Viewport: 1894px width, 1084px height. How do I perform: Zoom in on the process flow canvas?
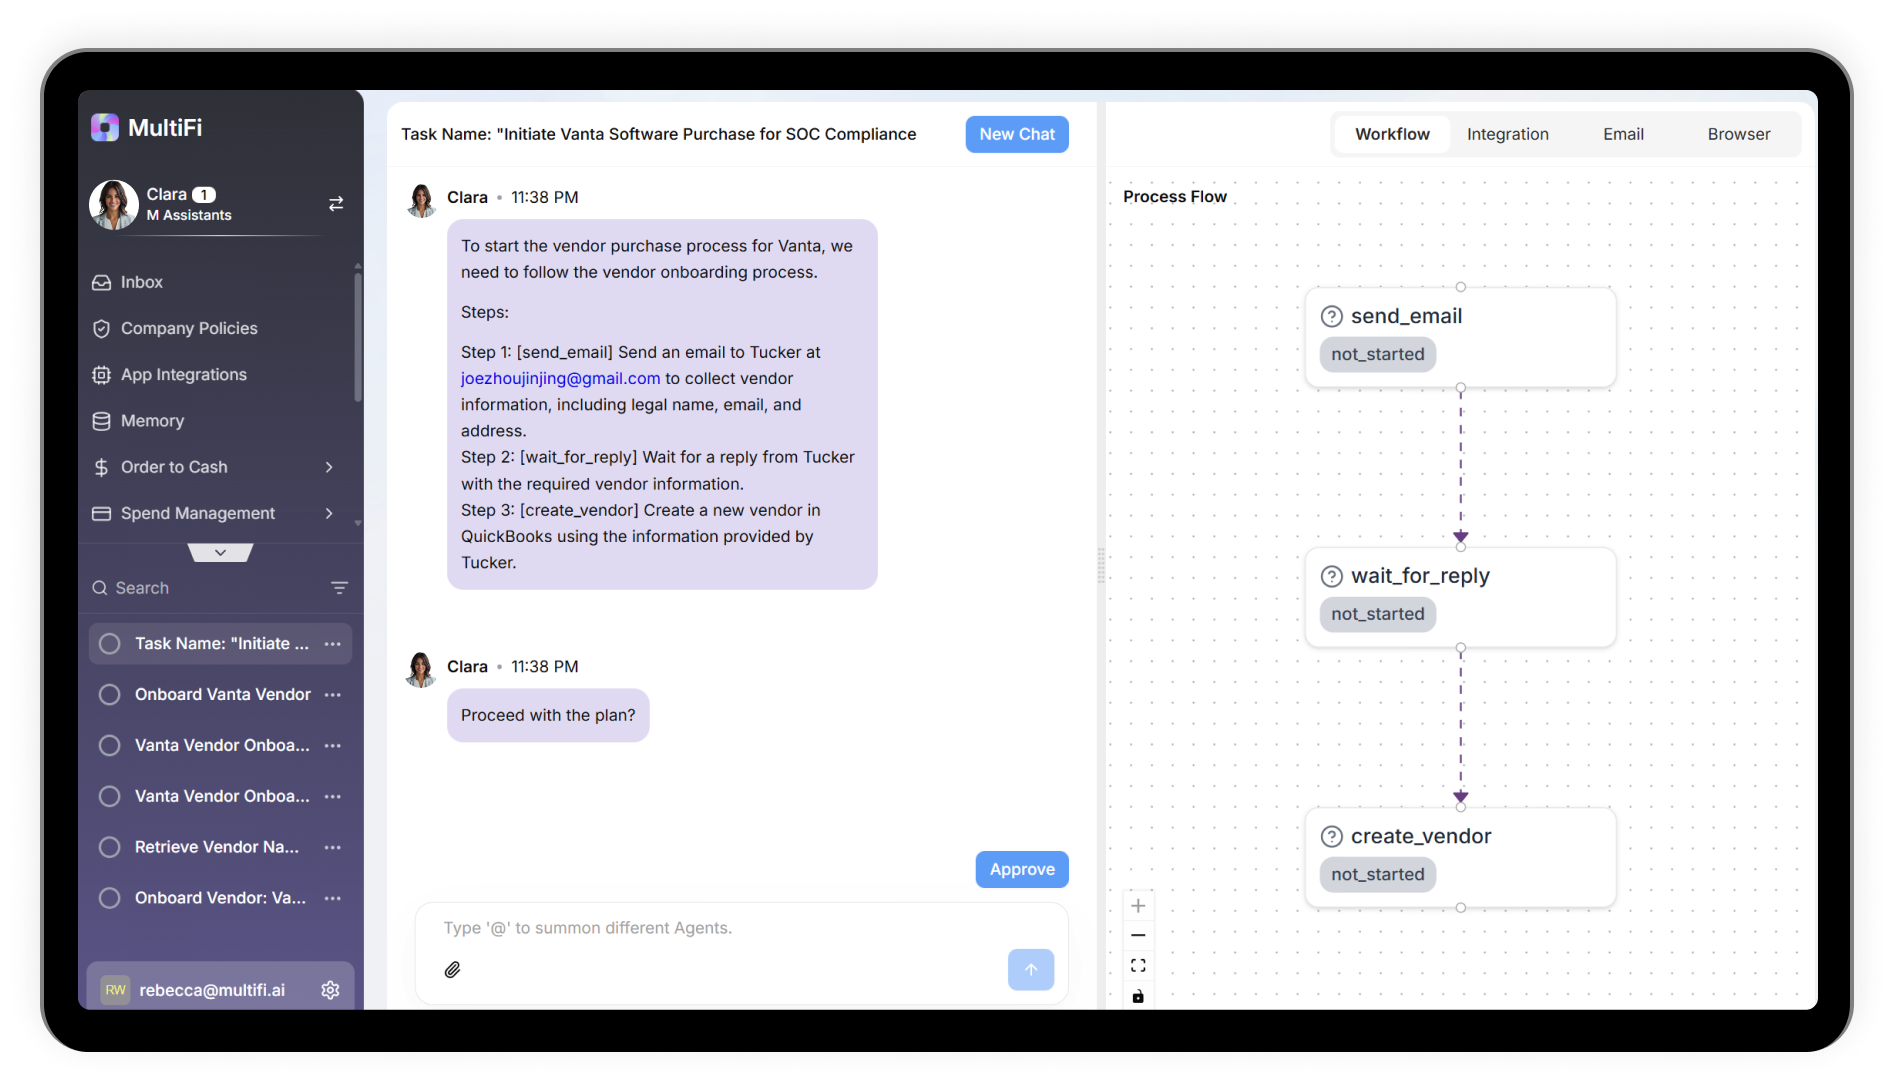click(x=1138, y=906)
